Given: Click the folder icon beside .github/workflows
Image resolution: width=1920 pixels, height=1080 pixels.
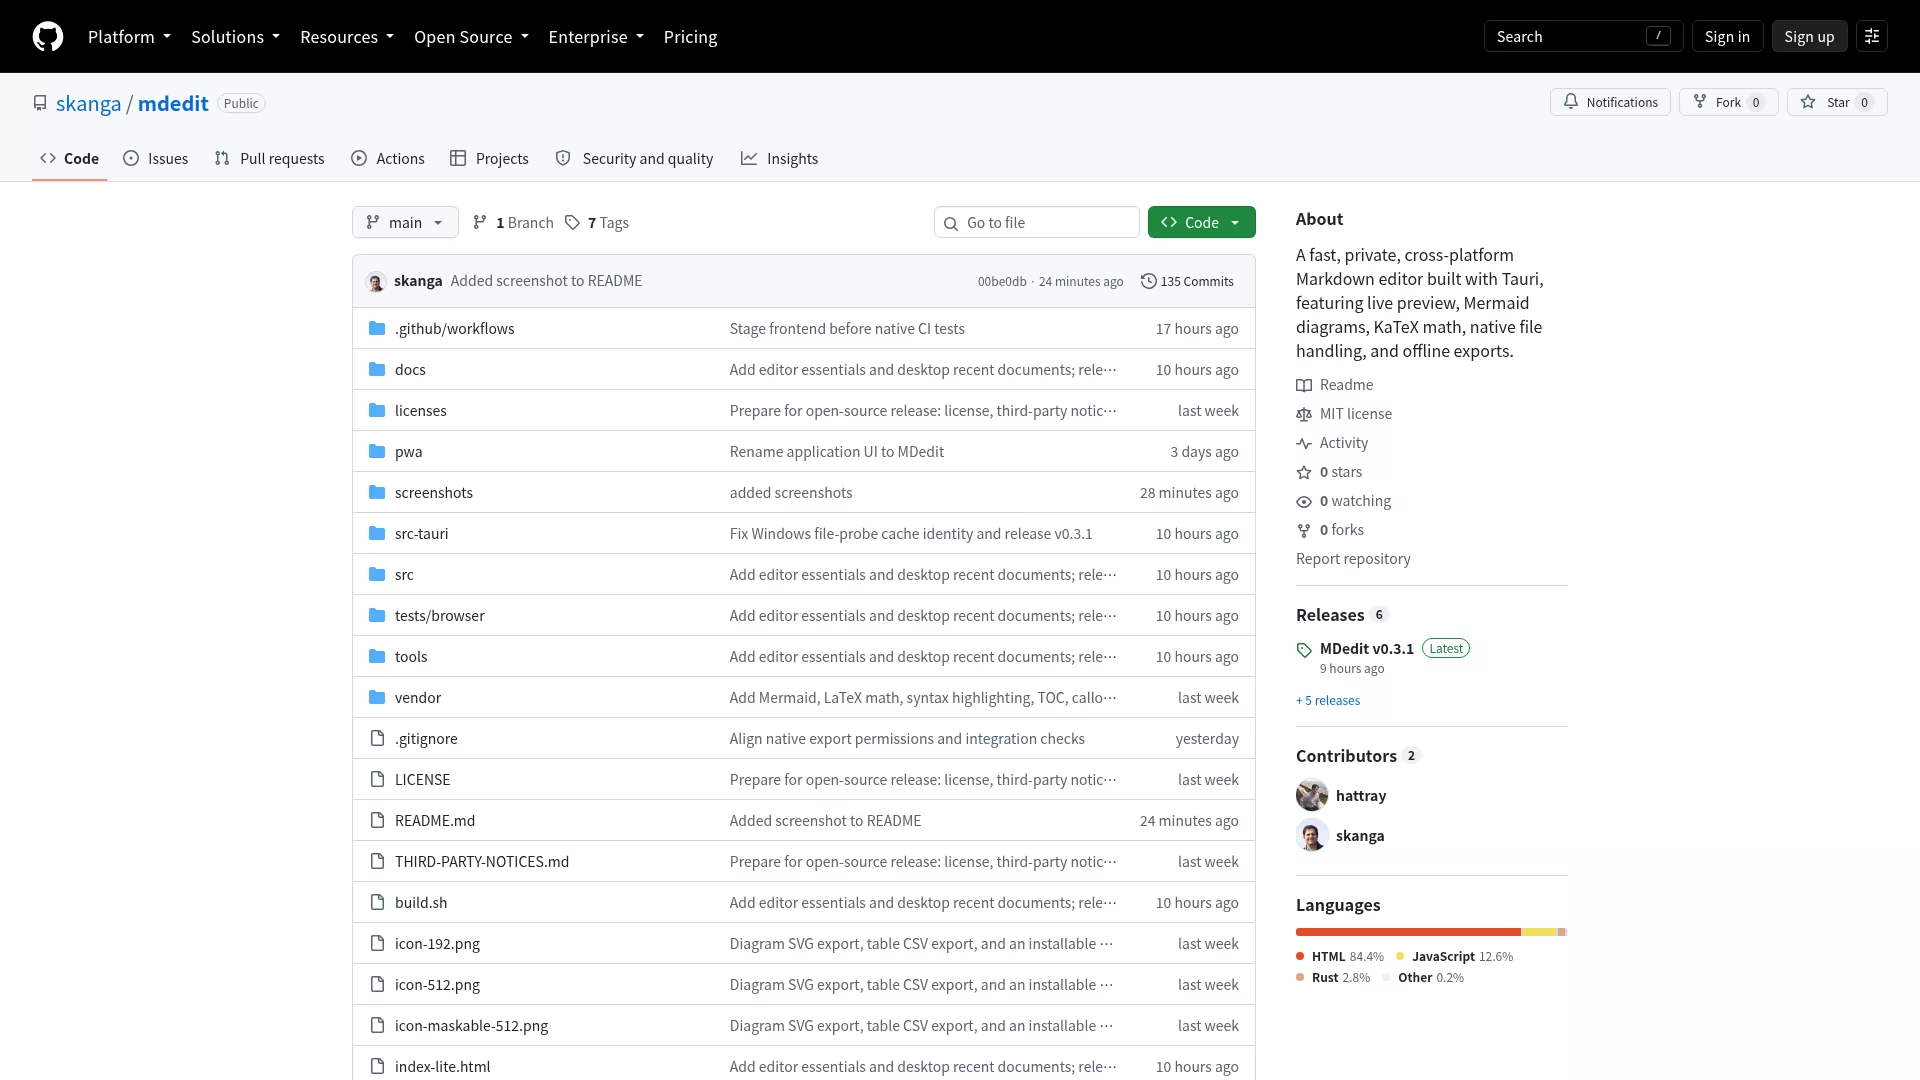Looking at the screenshot, I should click(x=377, y=329).
